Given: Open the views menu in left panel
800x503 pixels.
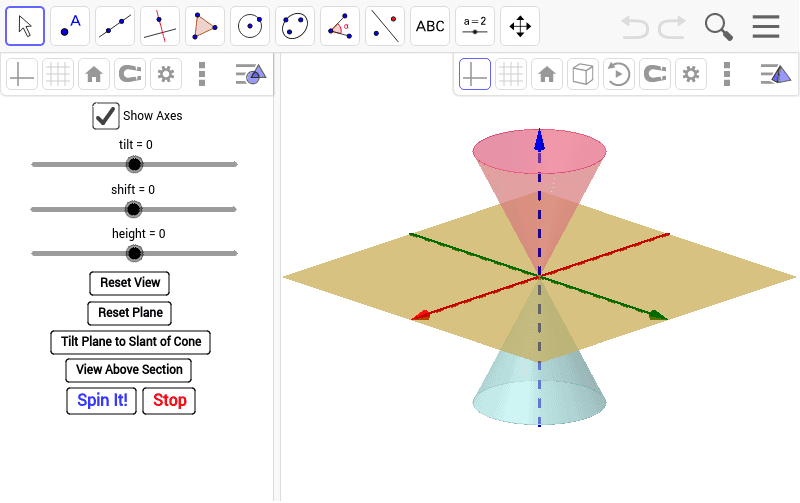Looking at the screenshot, I should (251, 74).
